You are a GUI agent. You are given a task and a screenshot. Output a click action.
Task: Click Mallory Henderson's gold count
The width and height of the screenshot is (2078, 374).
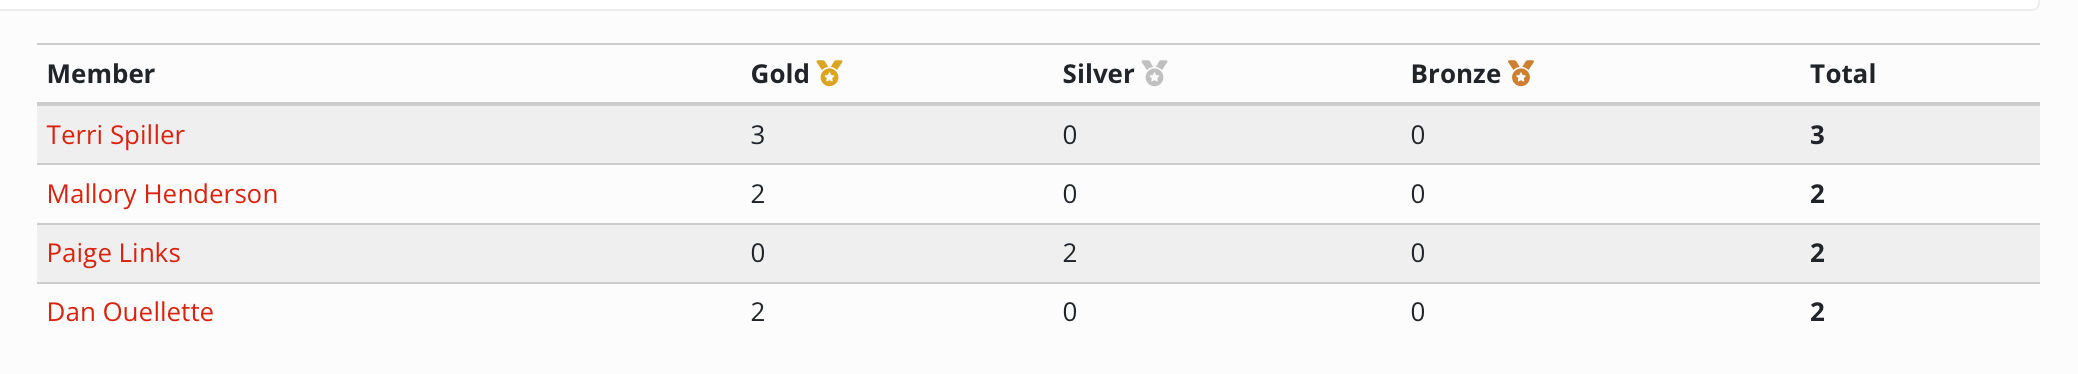(758, 194)
